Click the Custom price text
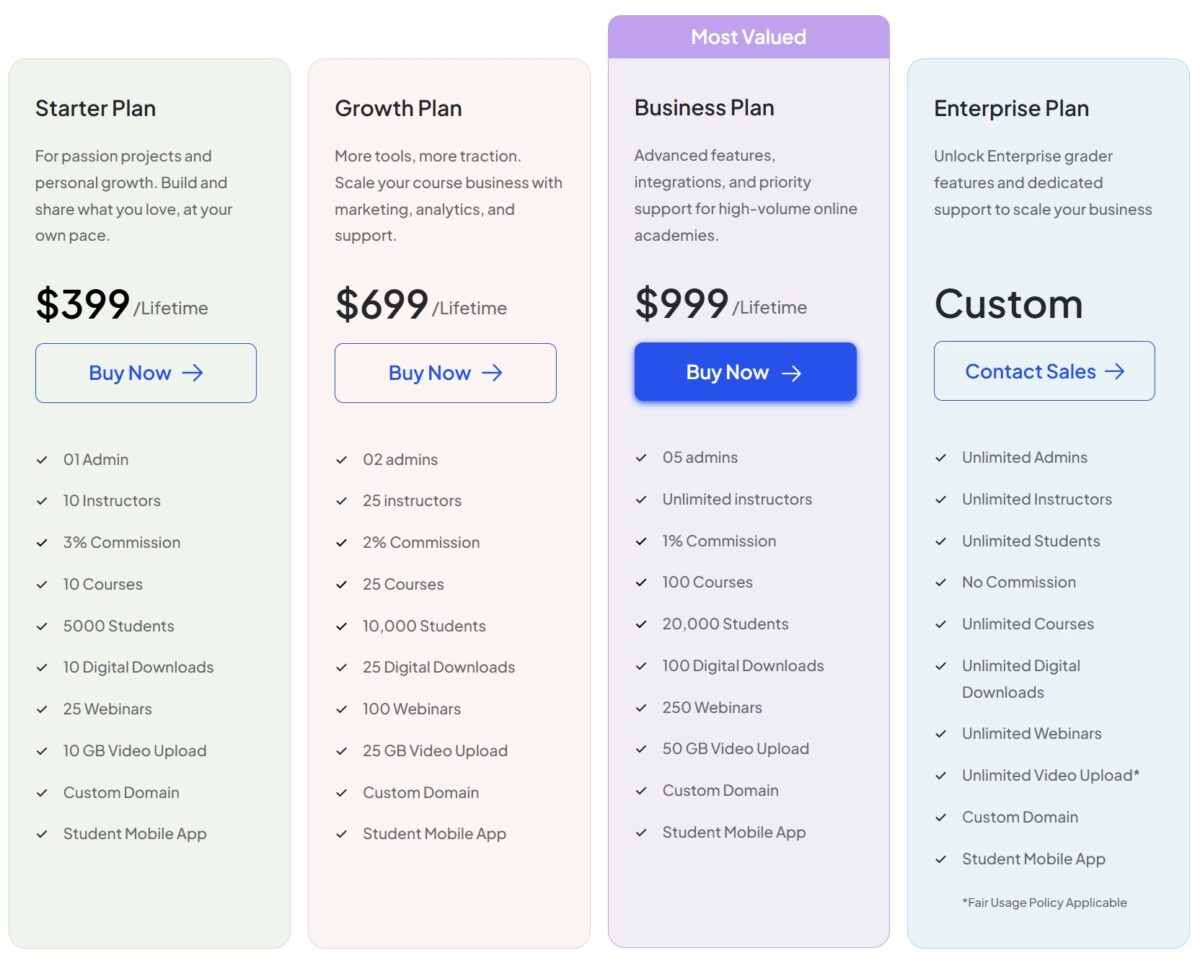 pos(1008,304)
